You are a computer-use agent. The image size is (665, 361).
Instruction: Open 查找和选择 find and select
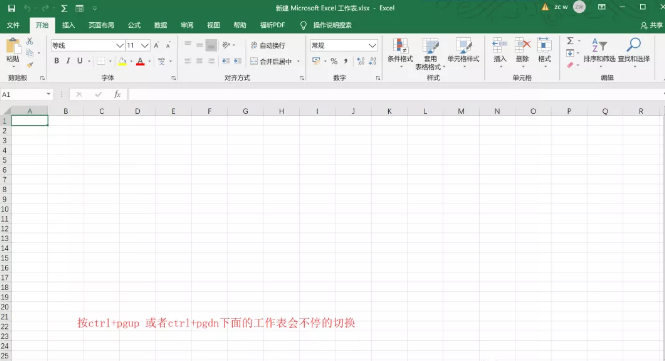coord(634,52)
